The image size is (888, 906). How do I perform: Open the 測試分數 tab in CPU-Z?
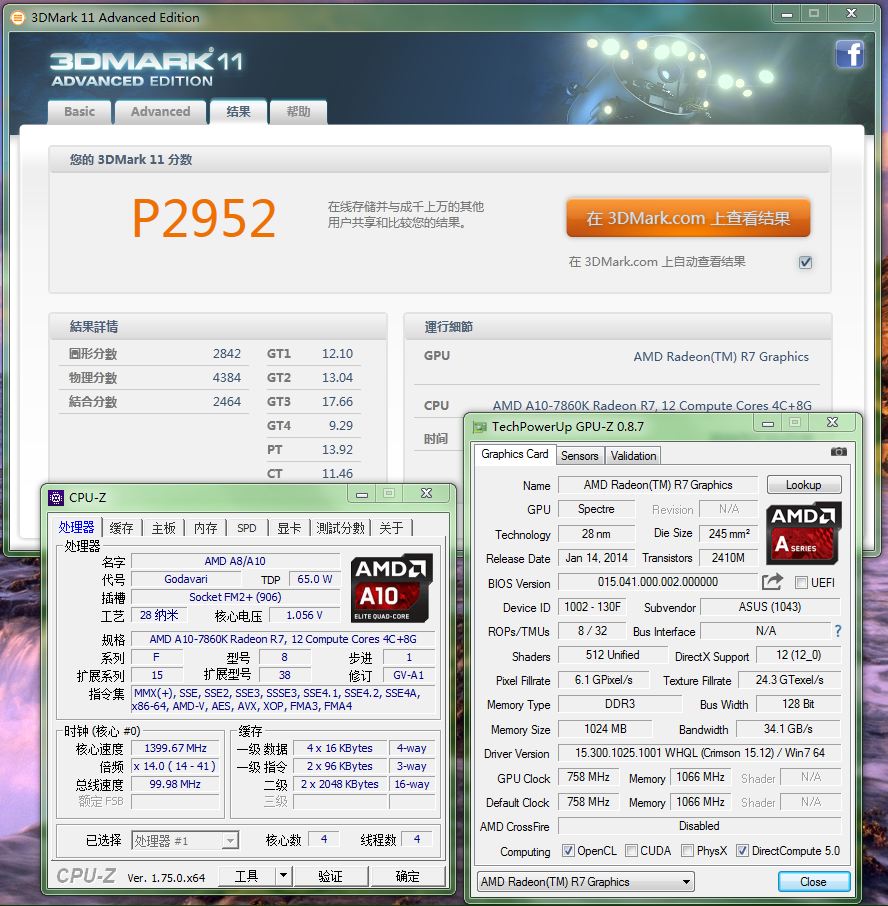coord(340,528)
